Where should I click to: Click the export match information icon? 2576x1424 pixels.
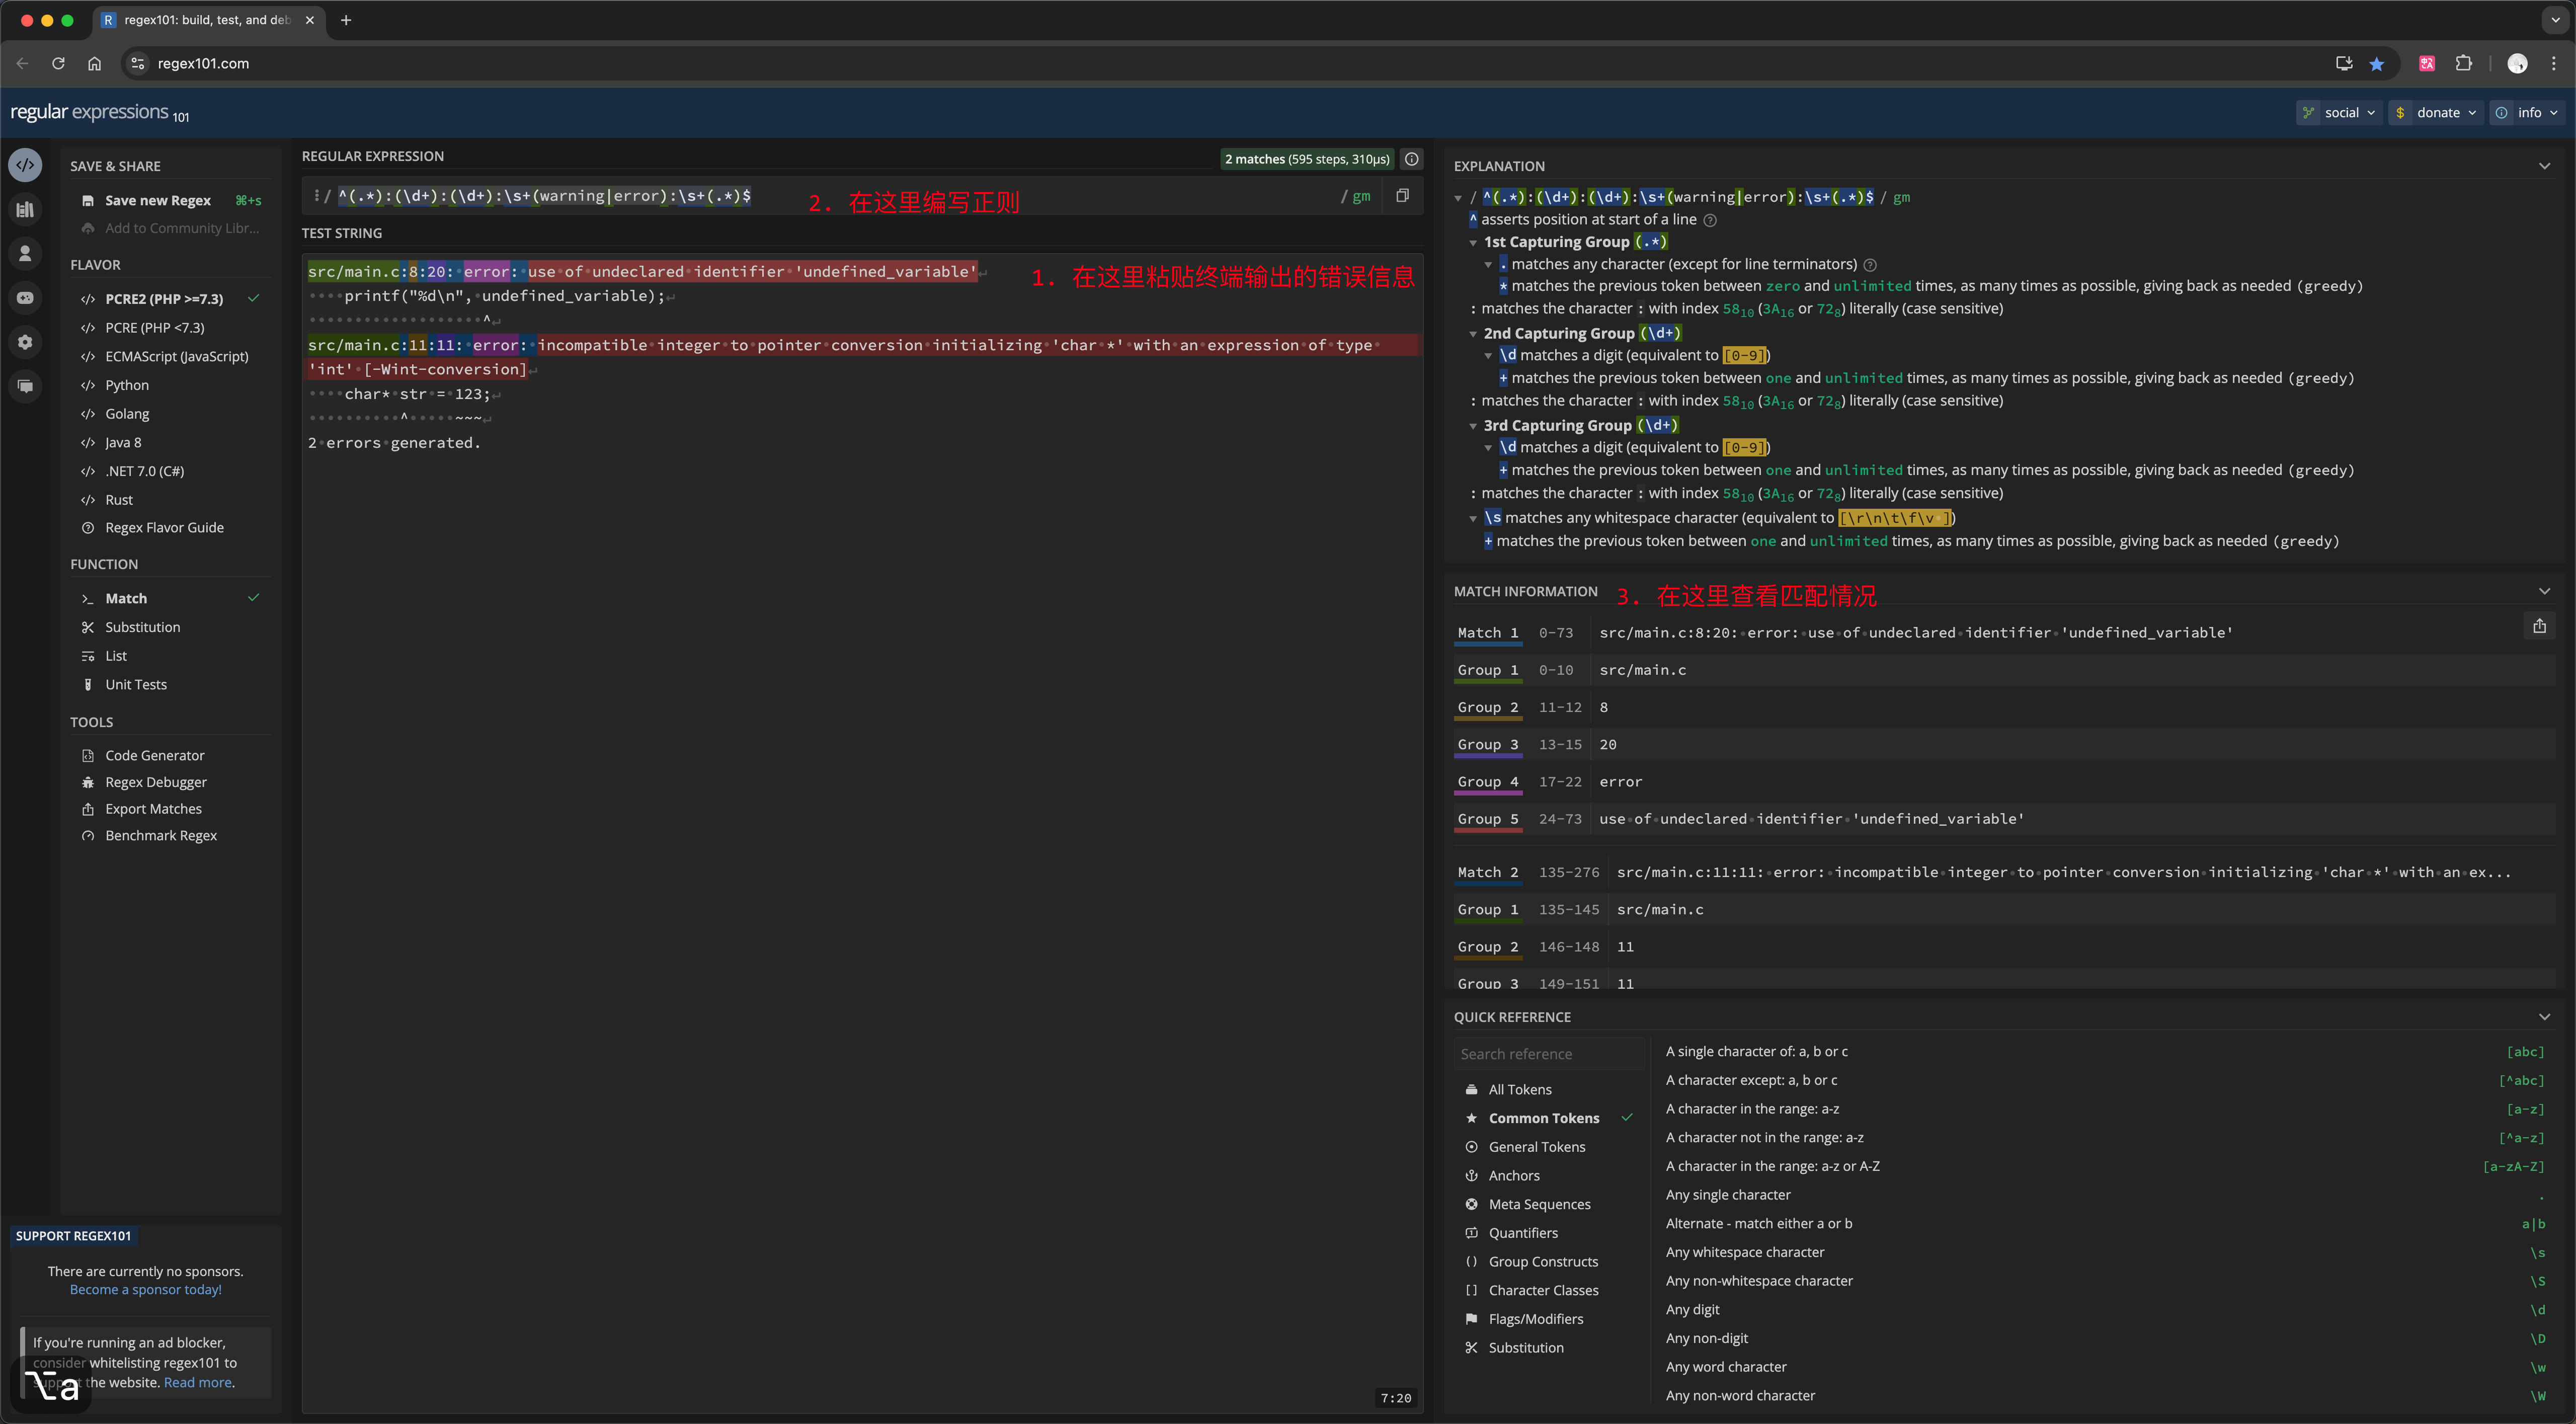2539,626
